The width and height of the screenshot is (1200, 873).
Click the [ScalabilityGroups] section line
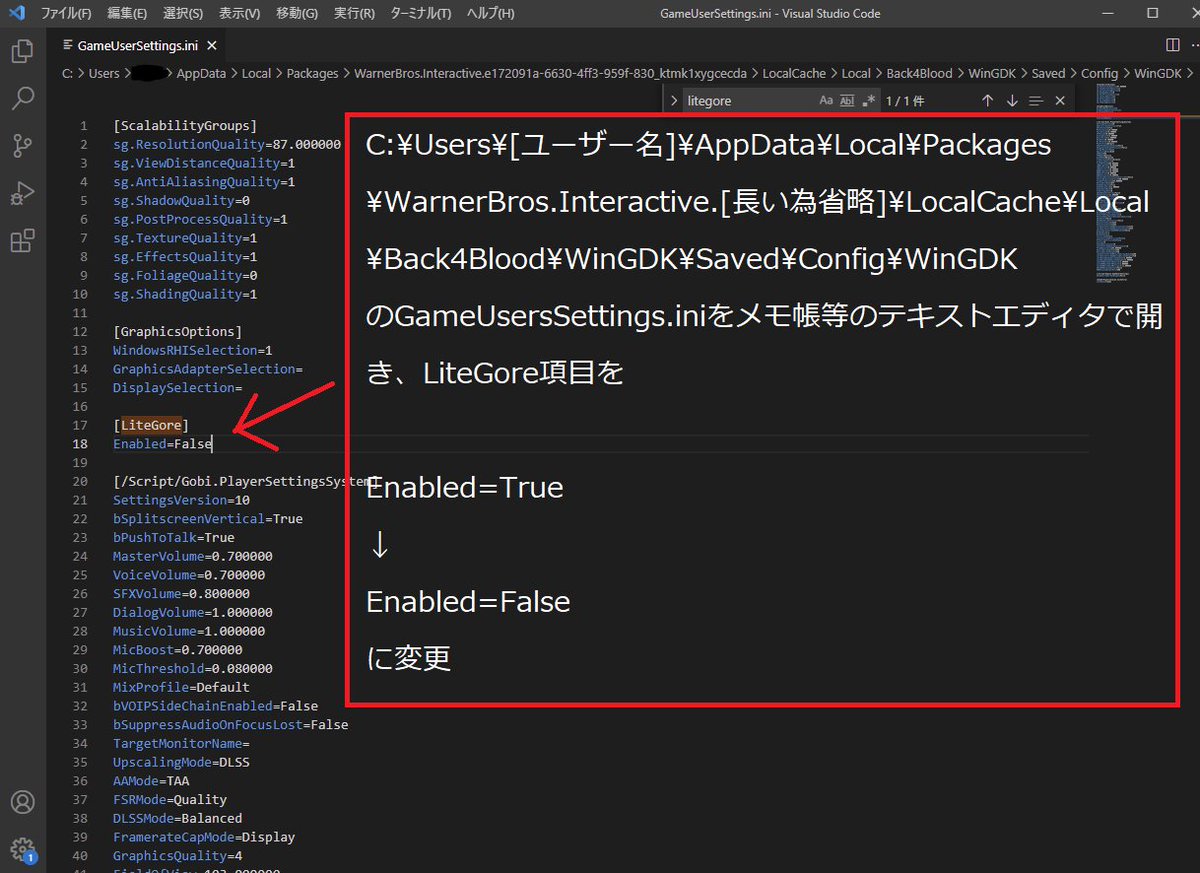[x=185, y=126]
